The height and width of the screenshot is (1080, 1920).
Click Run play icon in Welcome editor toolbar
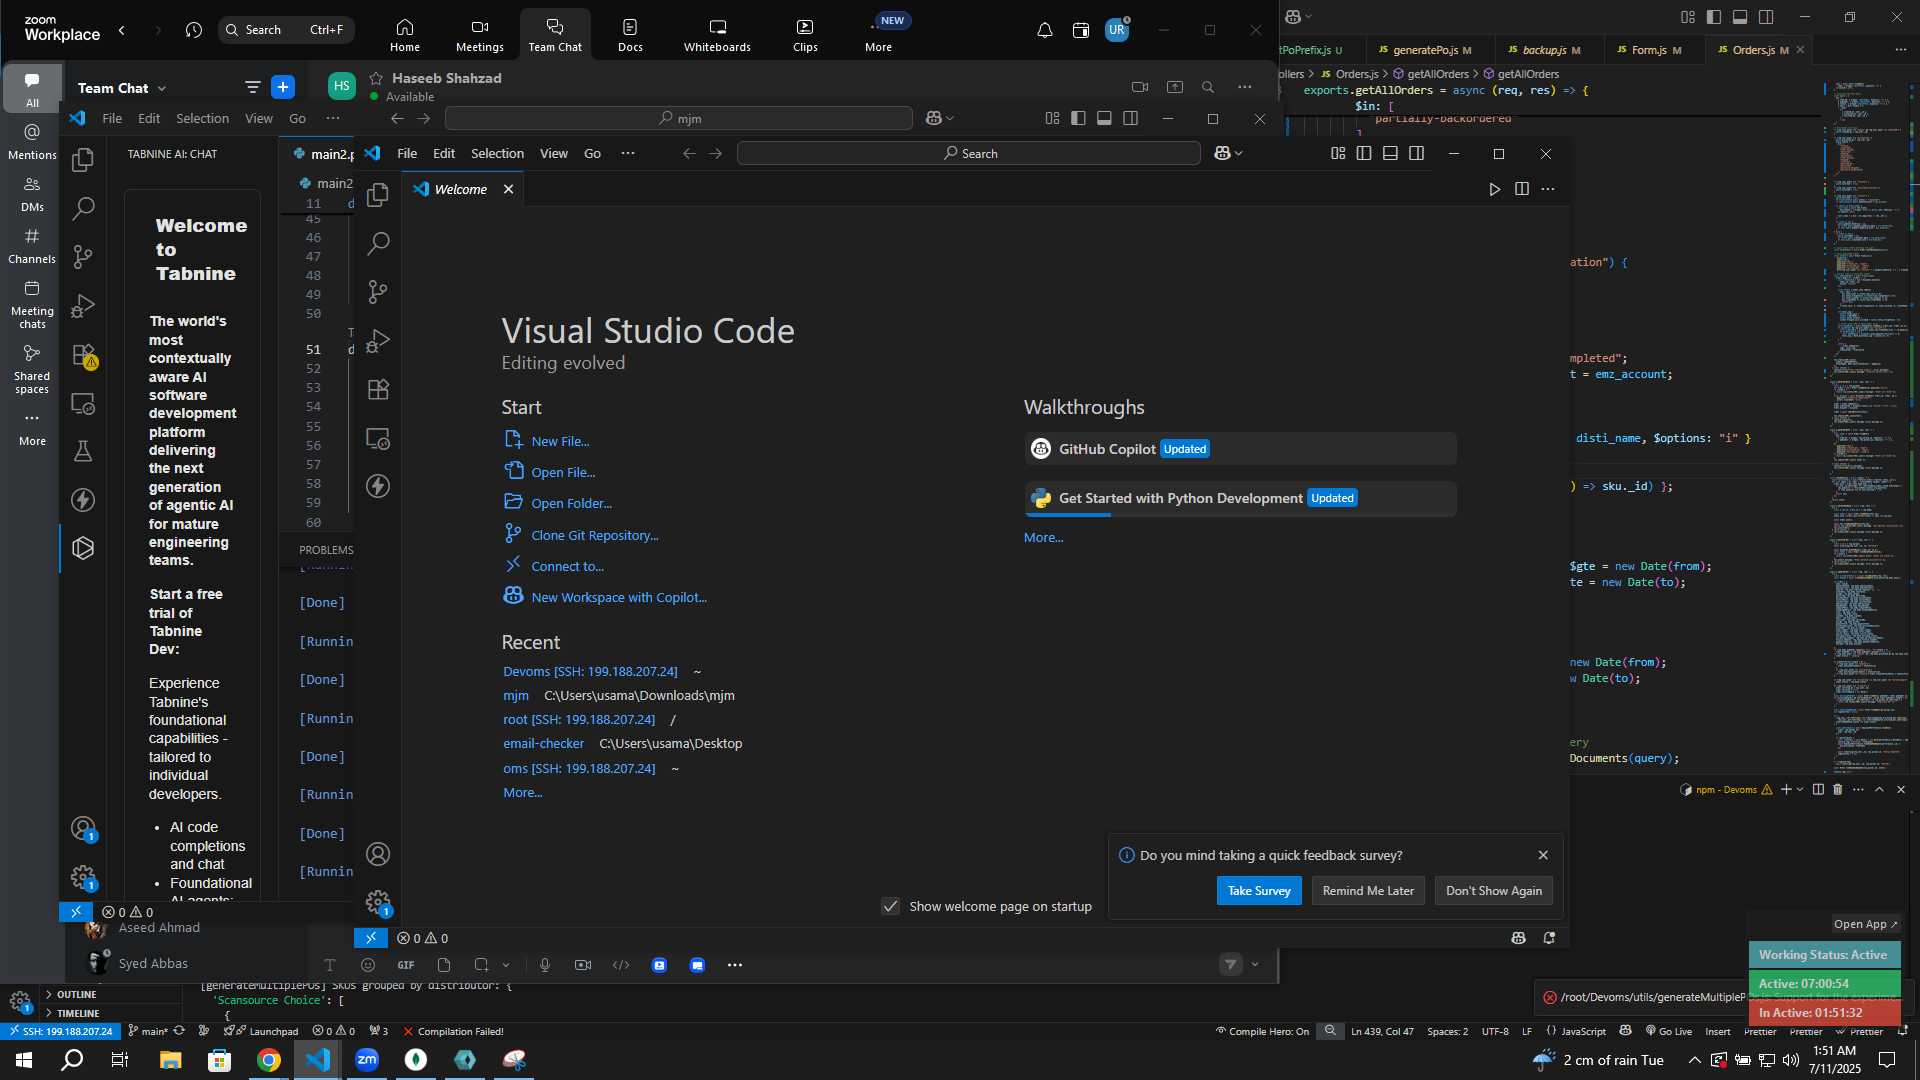click(x=1495, y=189)
